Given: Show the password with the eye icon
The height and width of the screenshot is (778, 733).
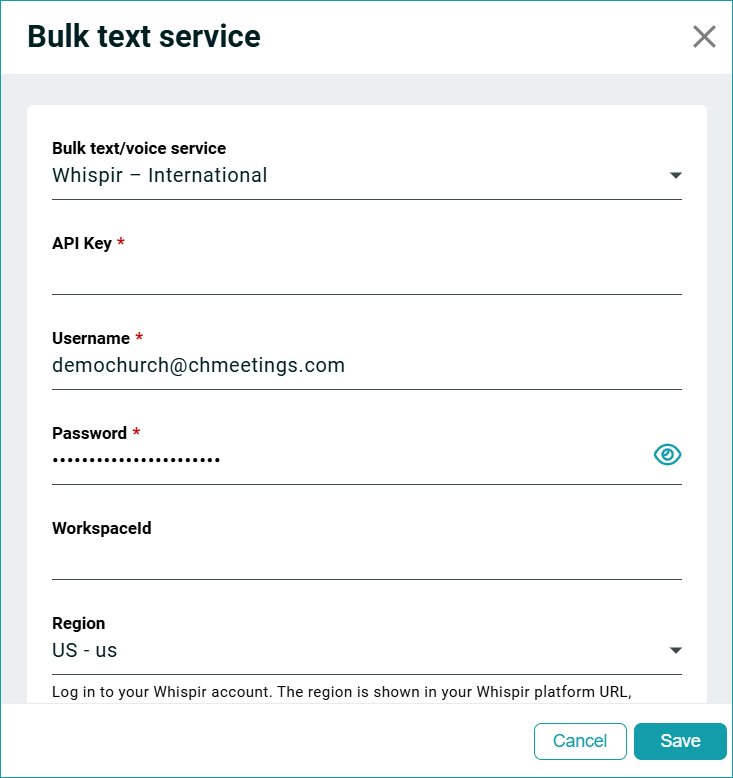Looking at the screenshot, I should coord(667,455).
